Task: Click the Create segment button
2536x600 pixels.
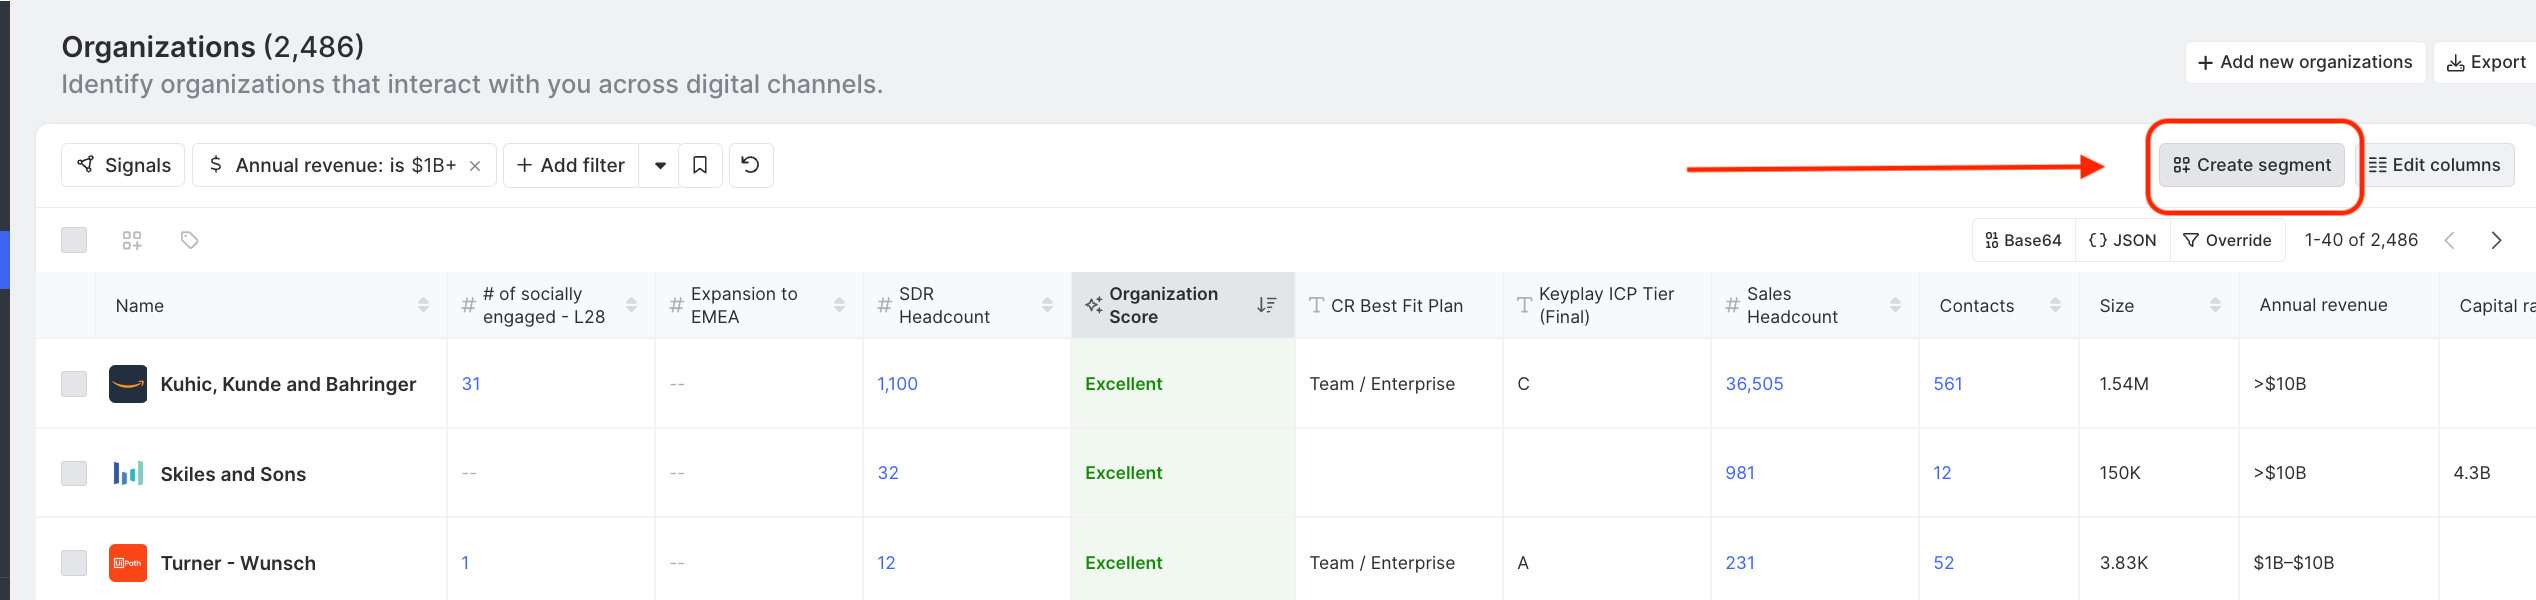Action: [x=2252, y=165]
